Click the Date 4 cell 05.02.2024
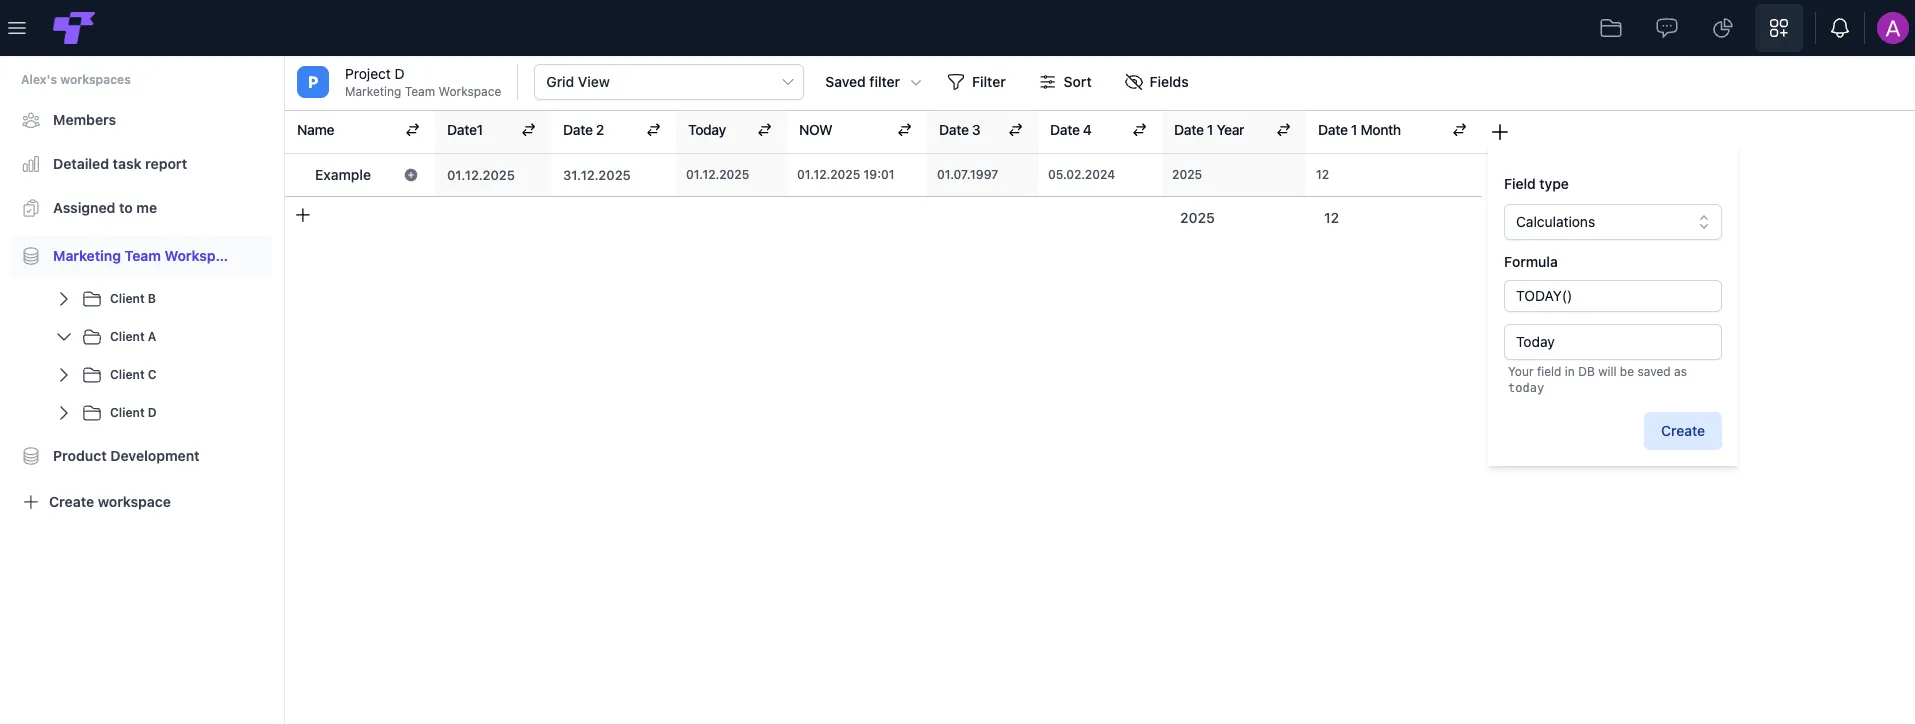The height and width of the screenshot is (724, 1915). 1100,175
